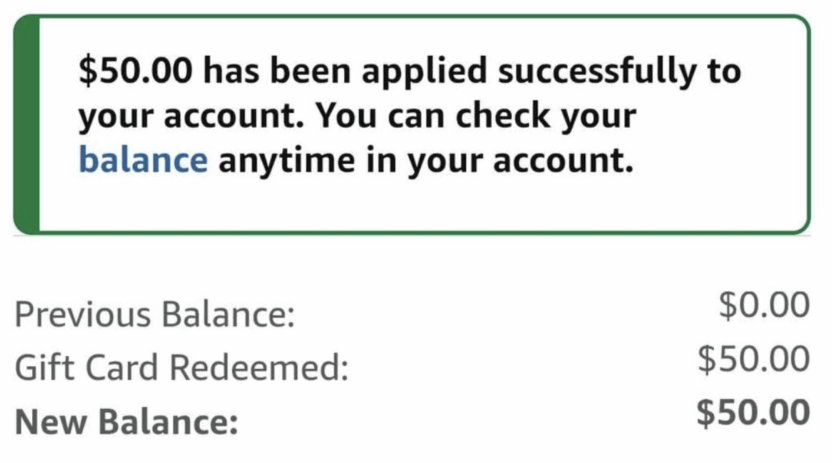Open the blue "balance" link

click(x=142, y=160)
